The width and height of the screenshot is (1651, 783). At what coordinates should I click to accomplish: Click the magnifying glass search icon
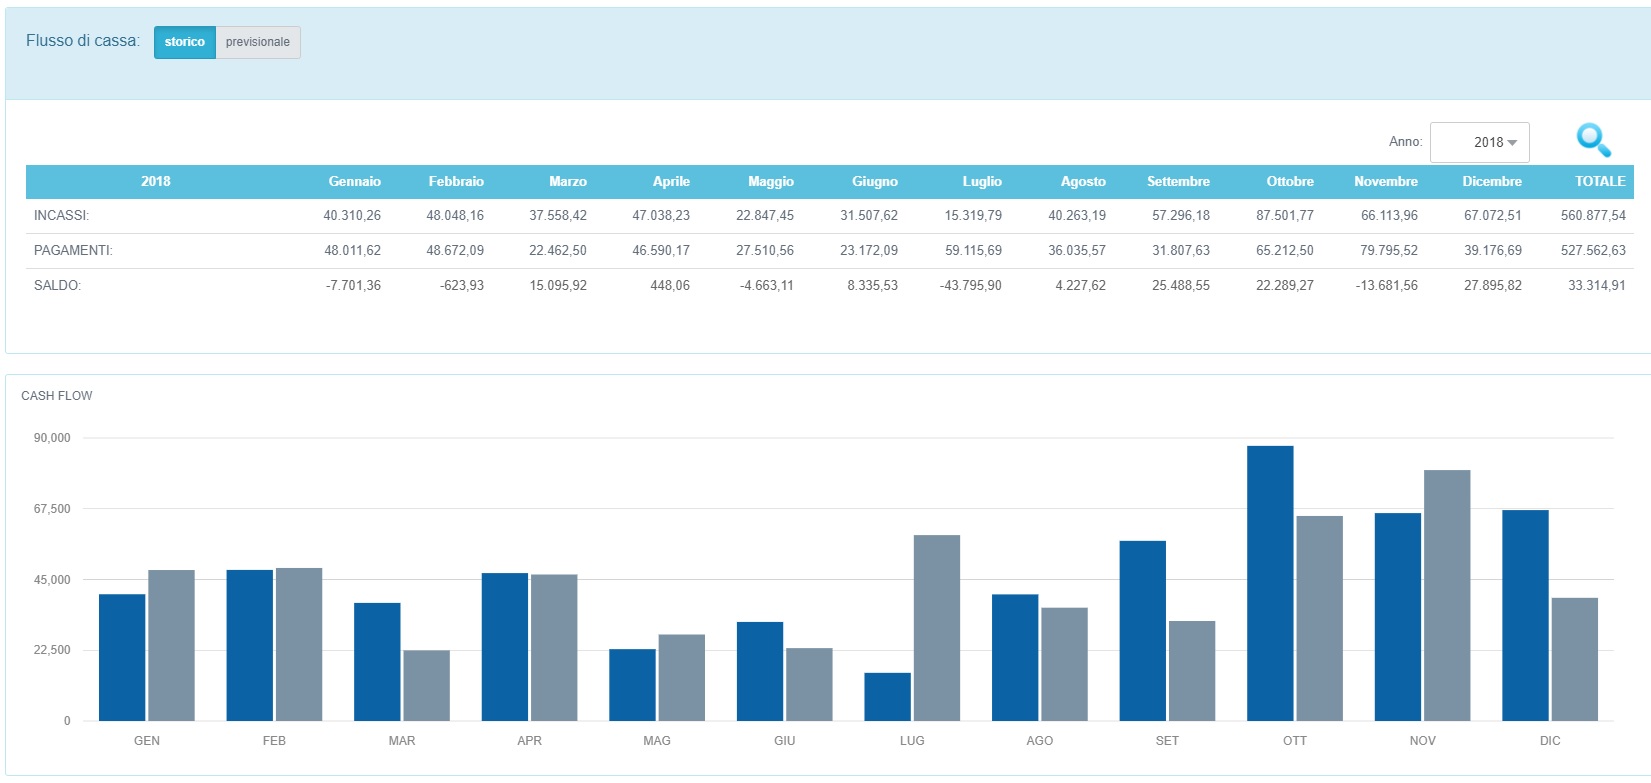tap(1593, 141)
